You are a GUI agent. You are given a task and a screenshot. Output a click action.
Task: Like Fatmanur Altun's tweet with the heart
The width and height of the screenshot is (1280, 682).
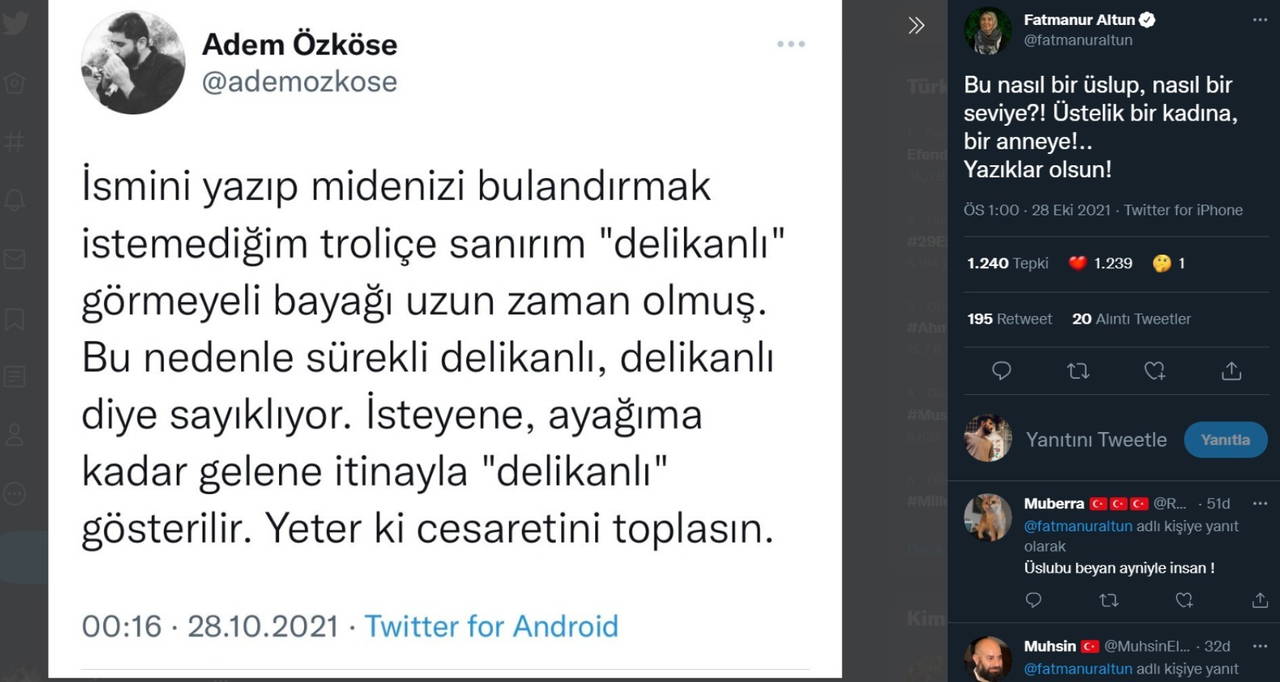[1155, 371]
